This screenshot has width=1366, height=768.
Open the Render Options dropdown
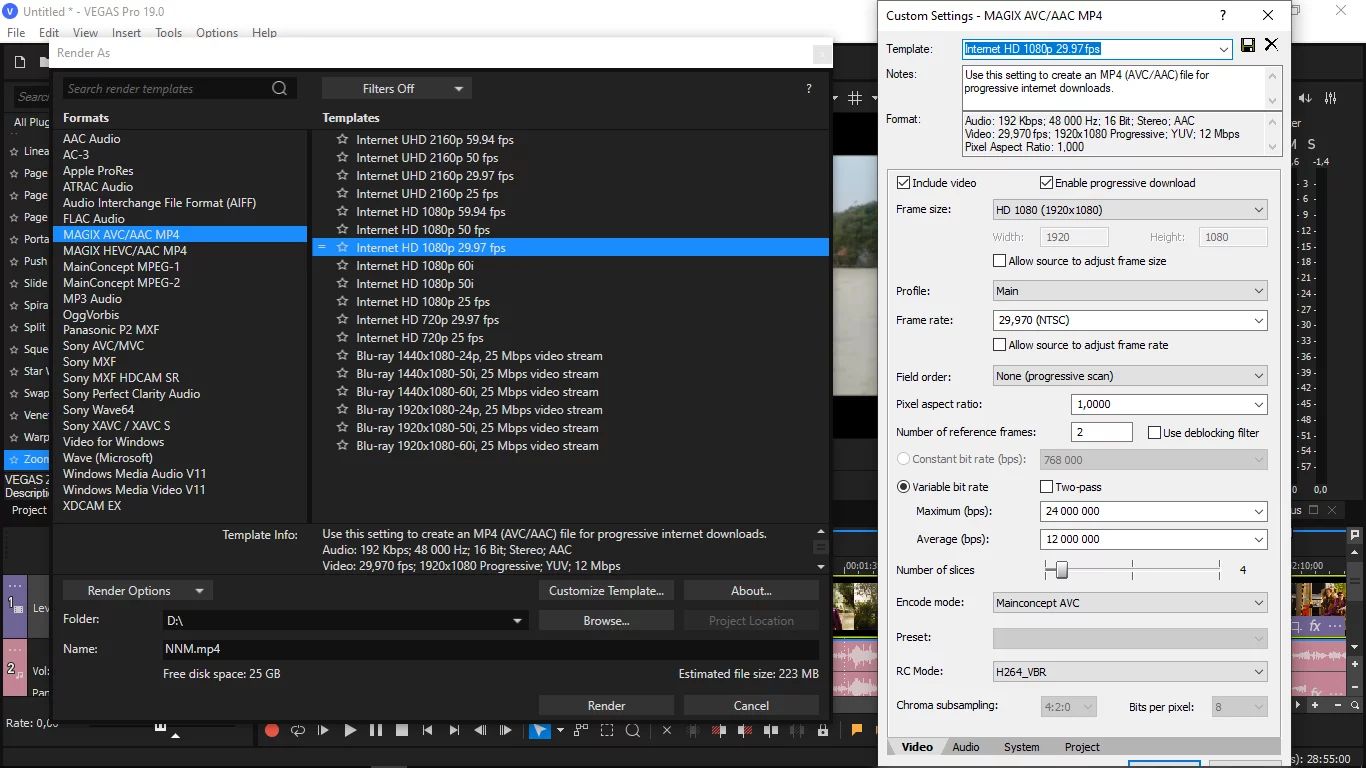137,591
